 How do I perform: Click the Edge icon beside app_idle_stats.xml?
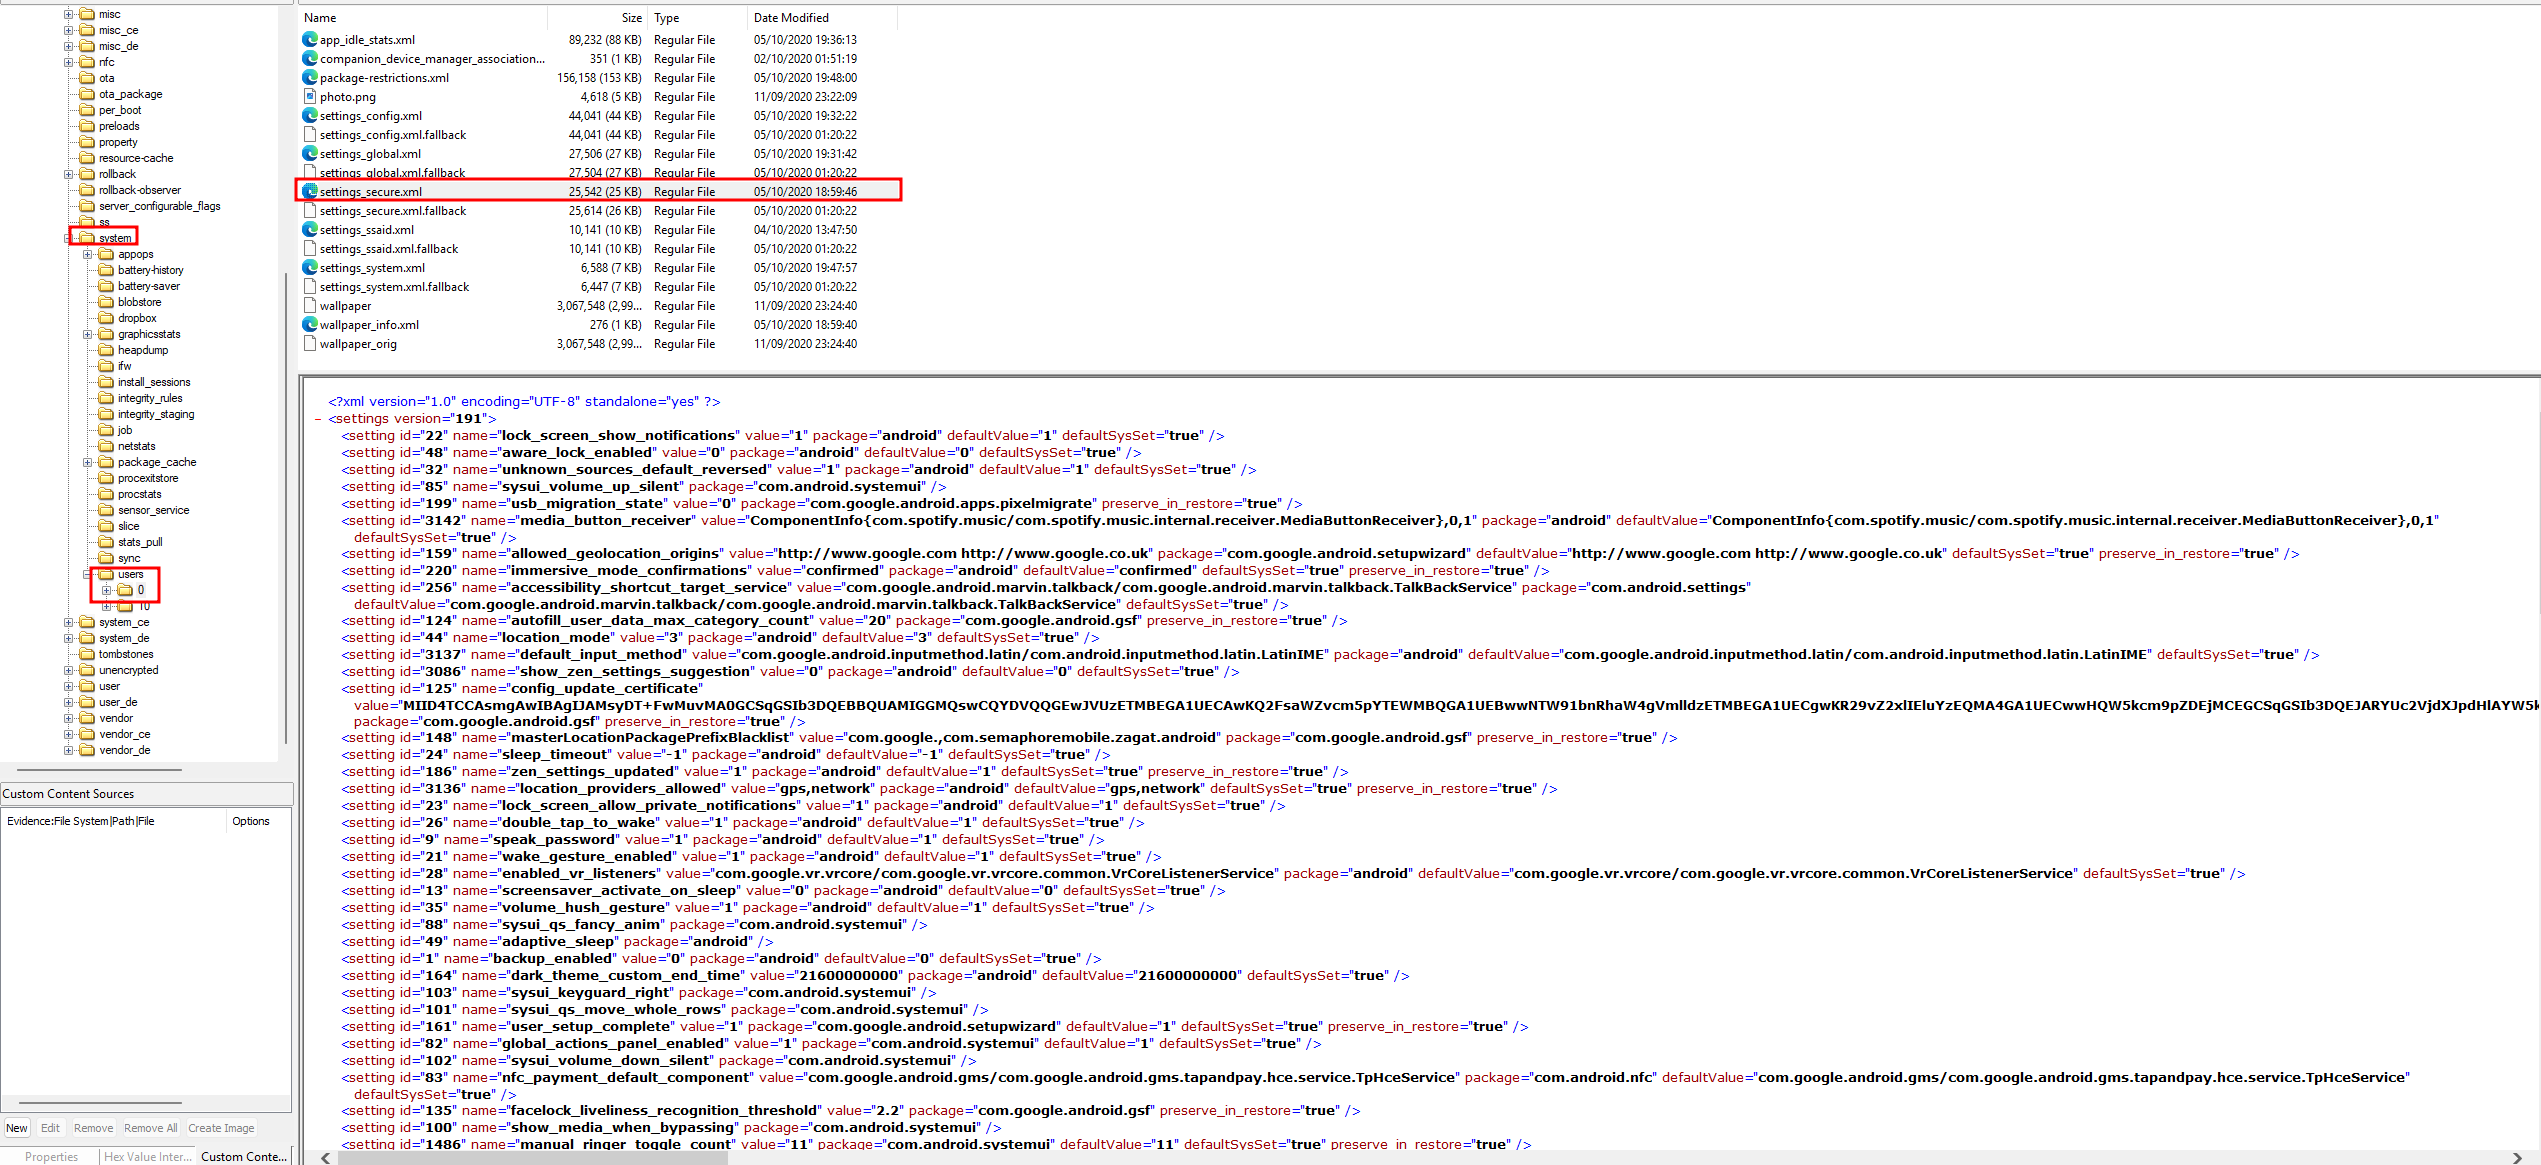(x=310, y=40)
